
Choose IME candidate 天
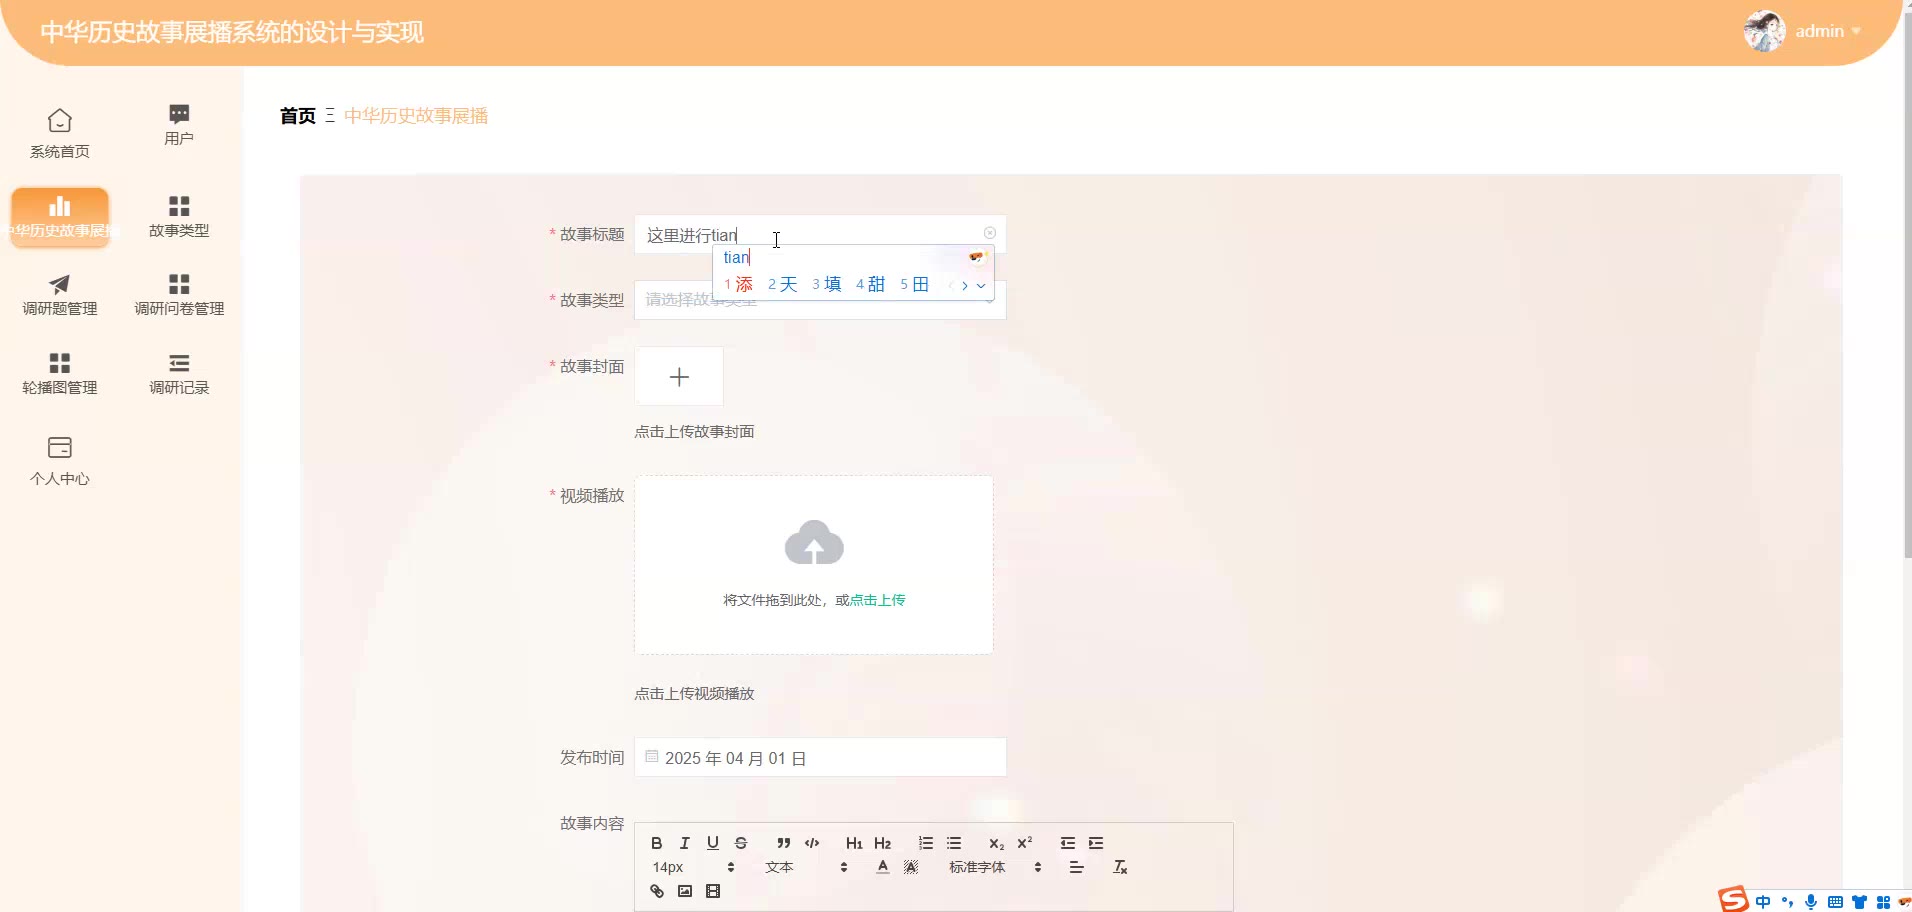click(782, 285)
